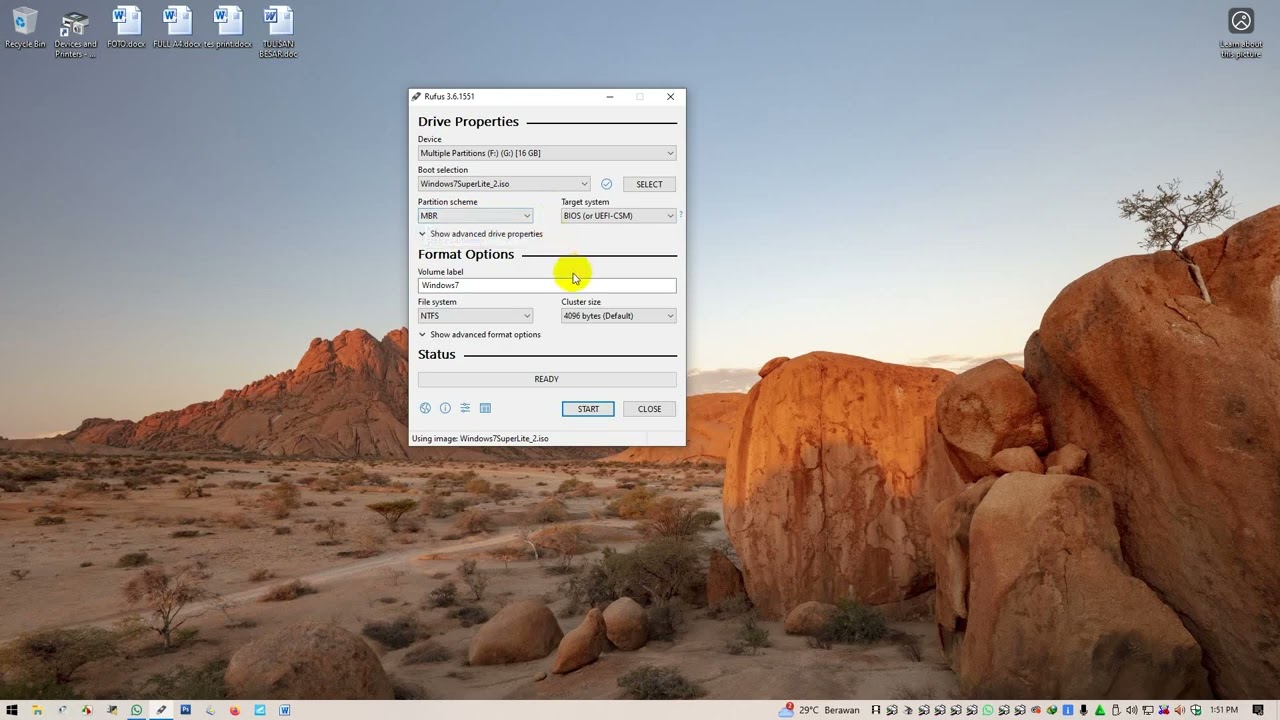Screen dimensions: 1280x720
Task: Open Firefox from the taskbar
Action: pyautogui.click(x=235, y=710)
